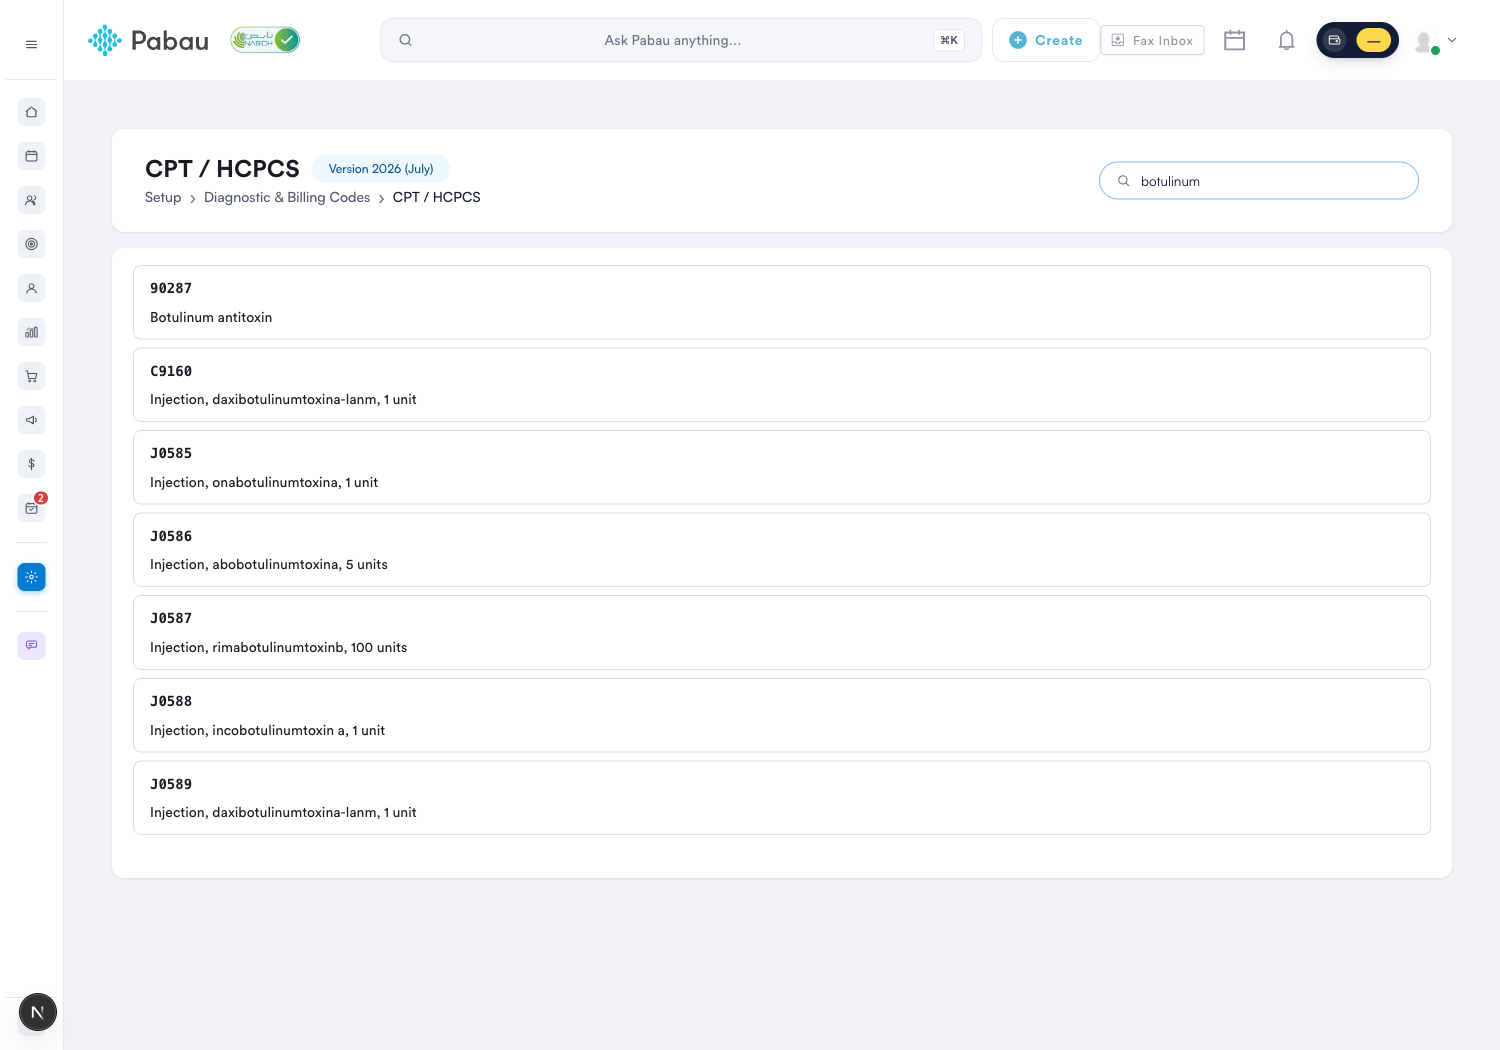The height and width of the screenshot is (1050, 1500).
Task: Go to Diagnostic & Billing Codes breadcrumb
Action: 287,197
